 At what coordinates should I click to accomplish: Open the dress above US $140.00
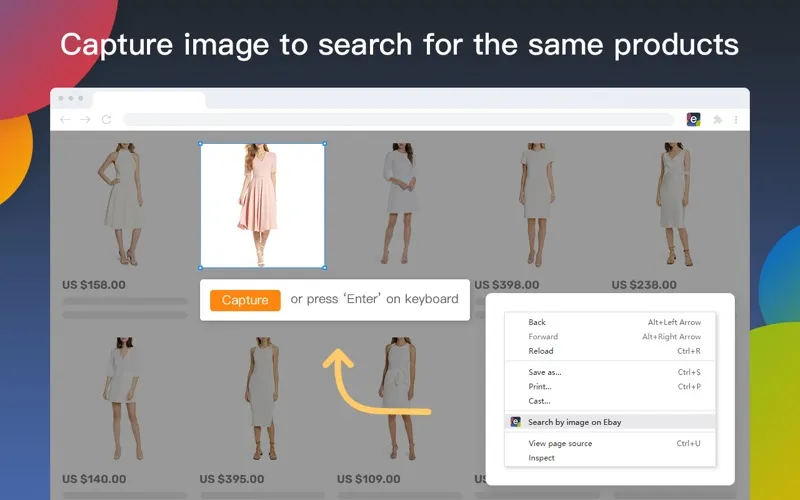pyautogui.click(x=124, y=398)
